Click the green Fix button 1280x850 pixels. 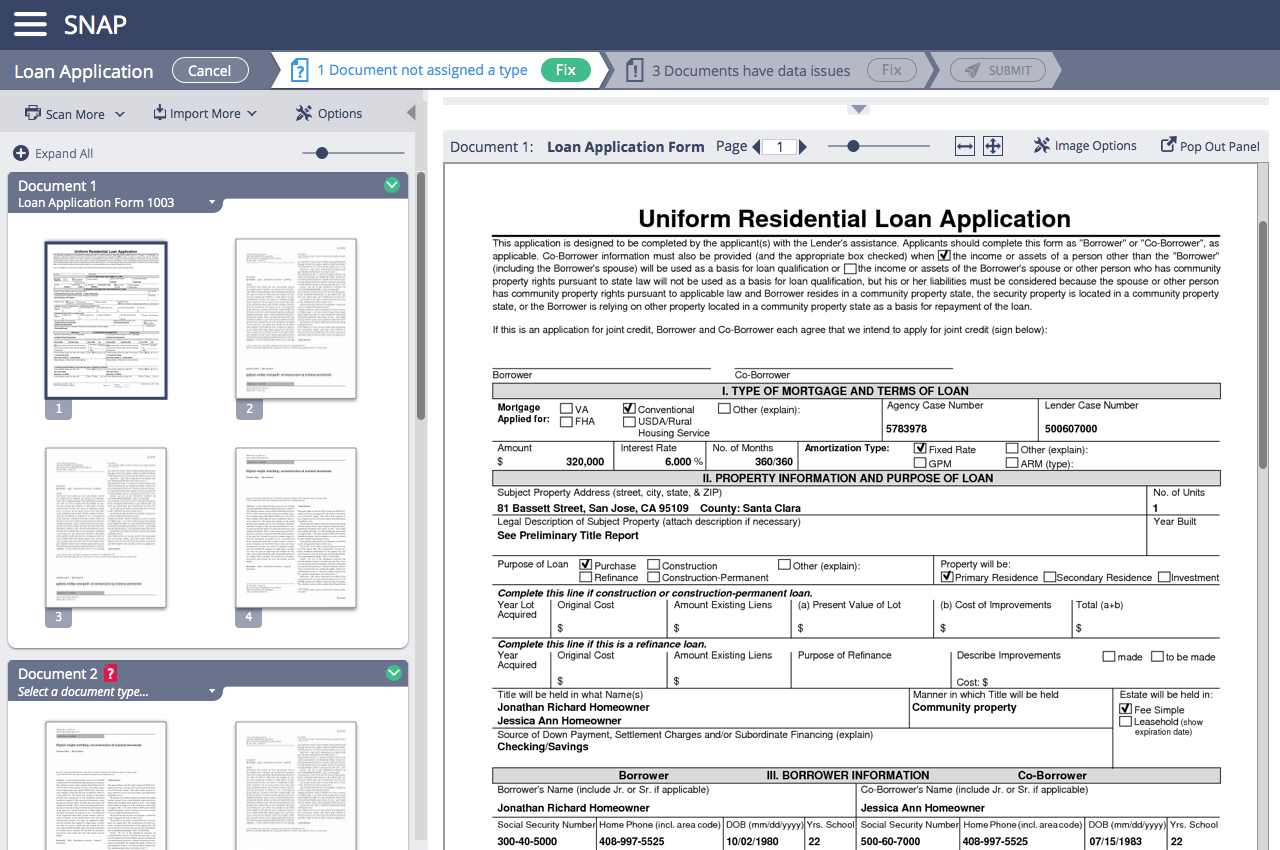566,70
